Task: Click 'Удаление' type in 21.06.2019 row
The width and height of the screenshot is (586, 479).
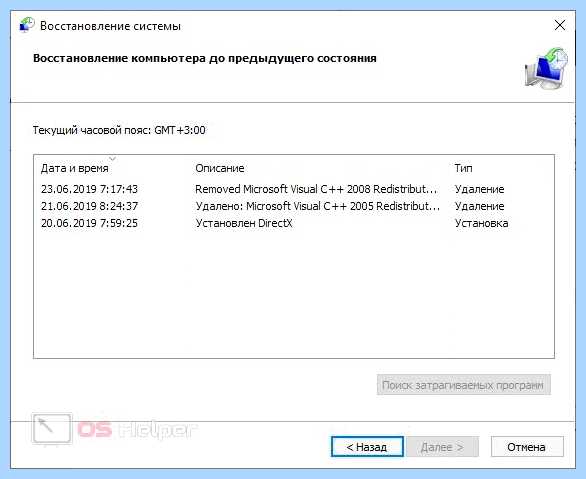Action: [479, 206]
